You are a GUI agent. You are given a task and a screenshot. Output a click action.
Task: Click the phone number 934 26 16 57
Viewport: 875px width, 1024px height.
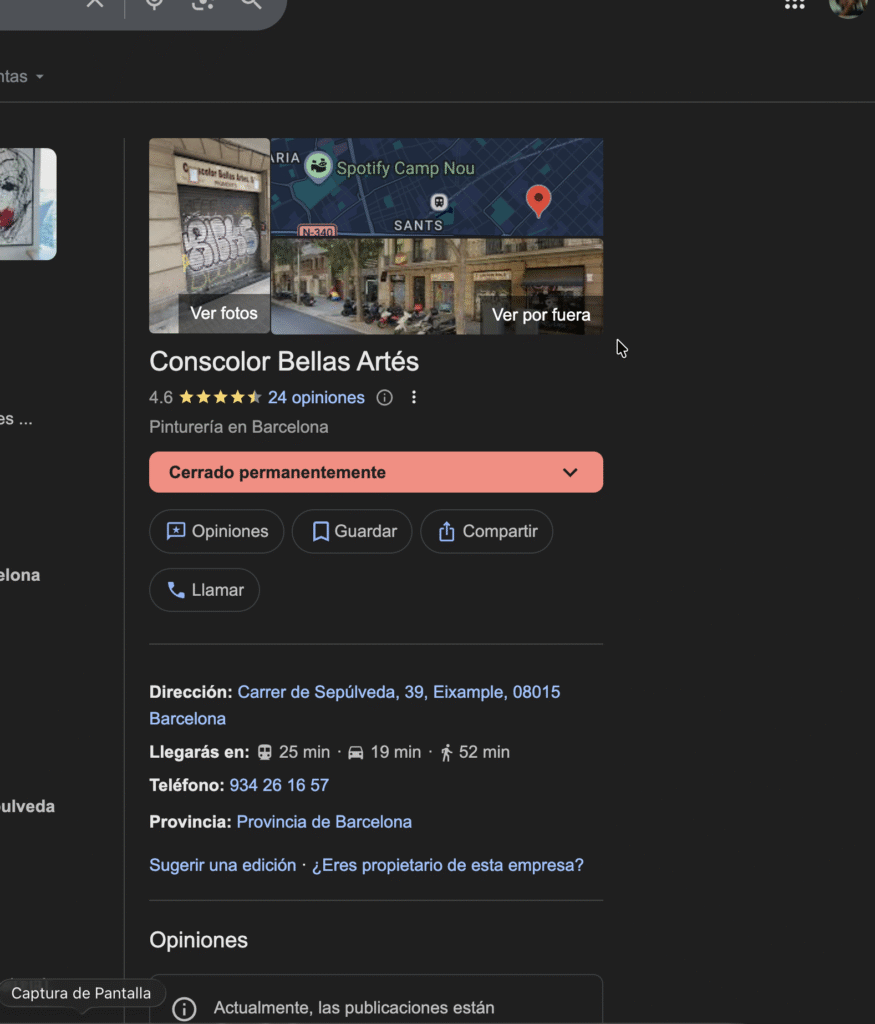[x=279, y=786]
